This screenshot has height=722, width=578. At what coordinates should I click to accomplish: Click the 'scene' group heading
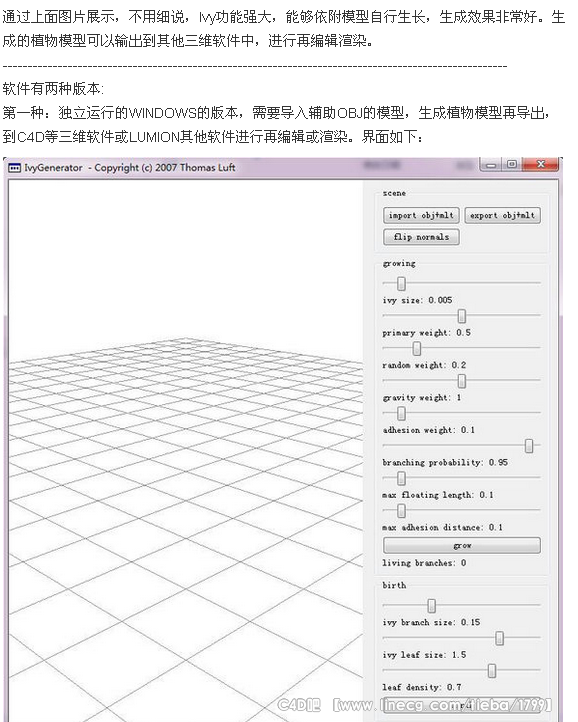[x=394, y=193]
